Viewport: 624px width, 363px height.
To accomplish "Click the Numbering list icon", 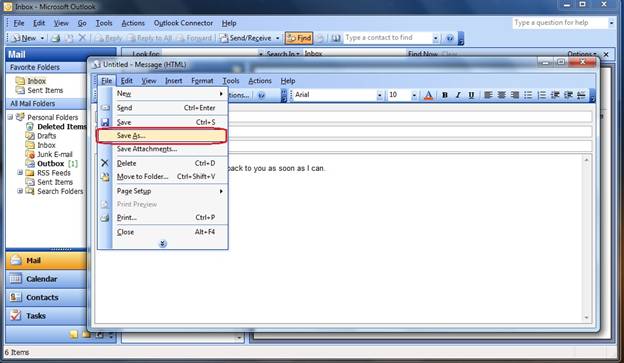I will tap(541, 95).
